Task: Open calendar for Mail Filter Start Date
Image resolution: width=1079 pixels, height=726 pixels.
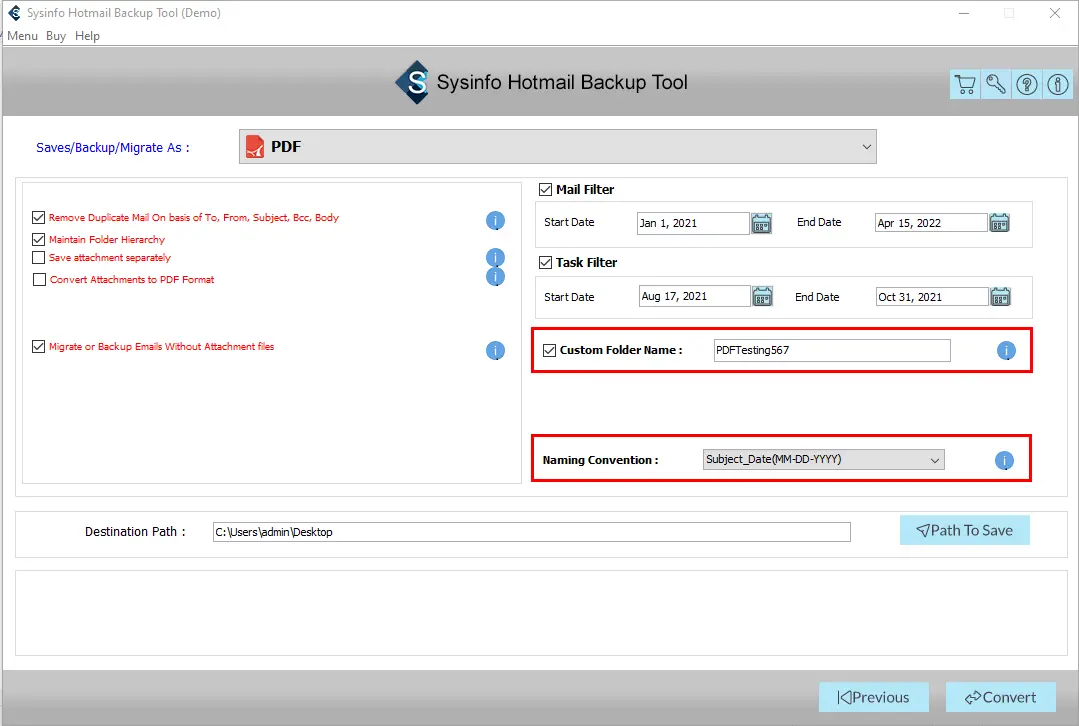Action: pos(762,223)
